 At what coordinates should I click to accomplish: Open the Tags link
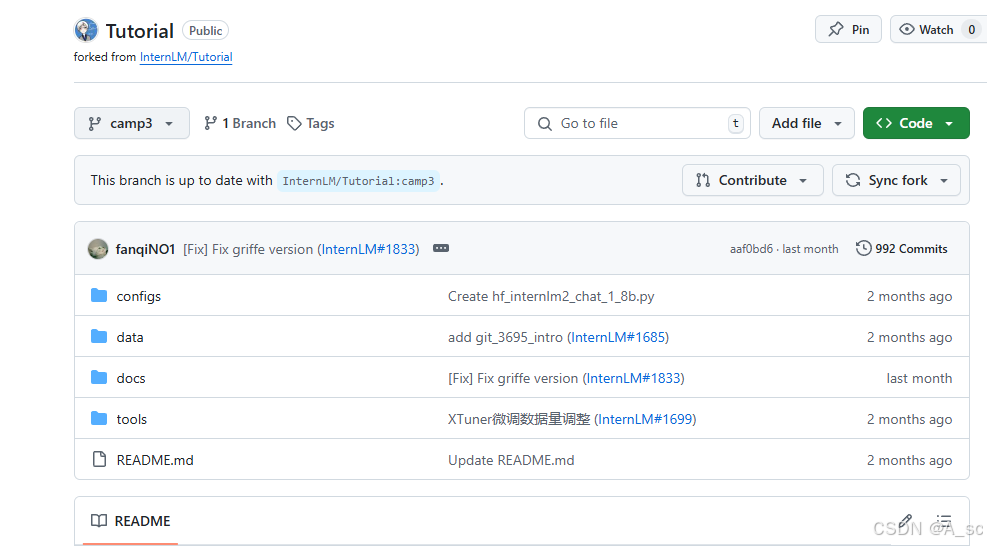pos(310,123)
